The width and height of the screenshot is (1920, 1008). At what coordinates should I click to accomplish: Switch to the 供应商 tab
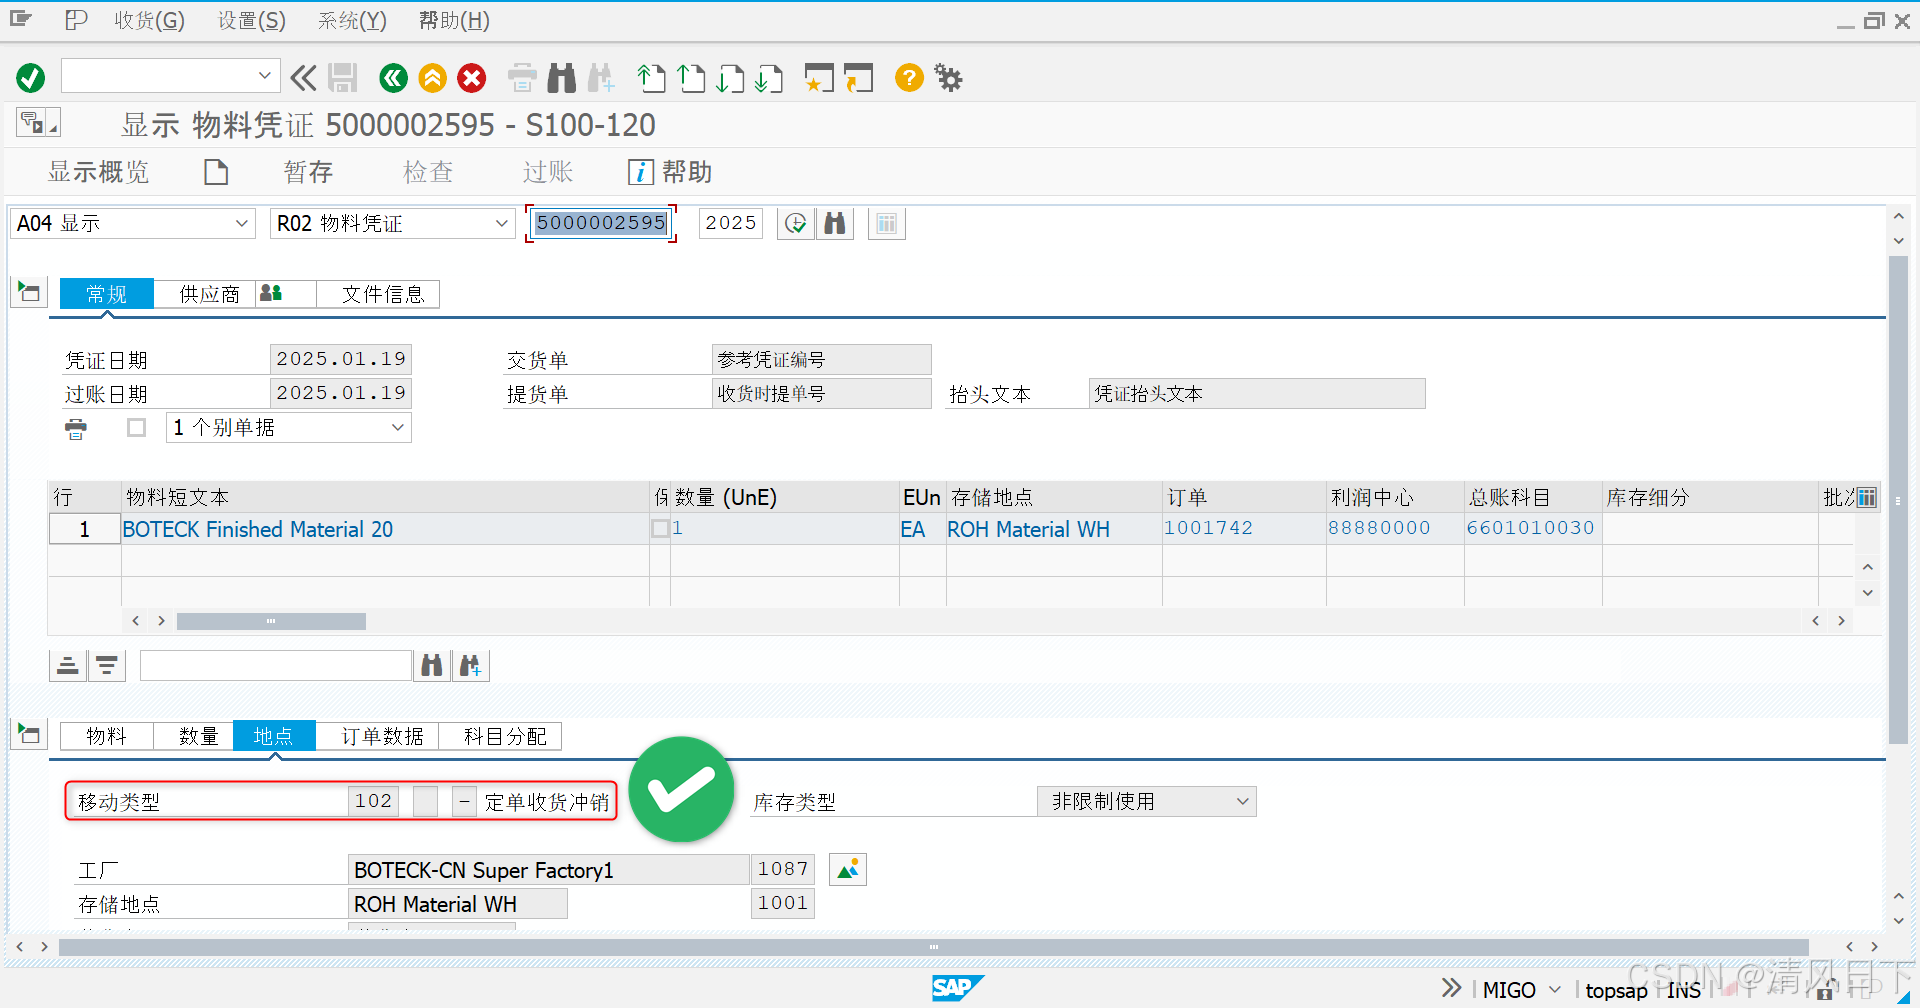(x=209, y=293)
